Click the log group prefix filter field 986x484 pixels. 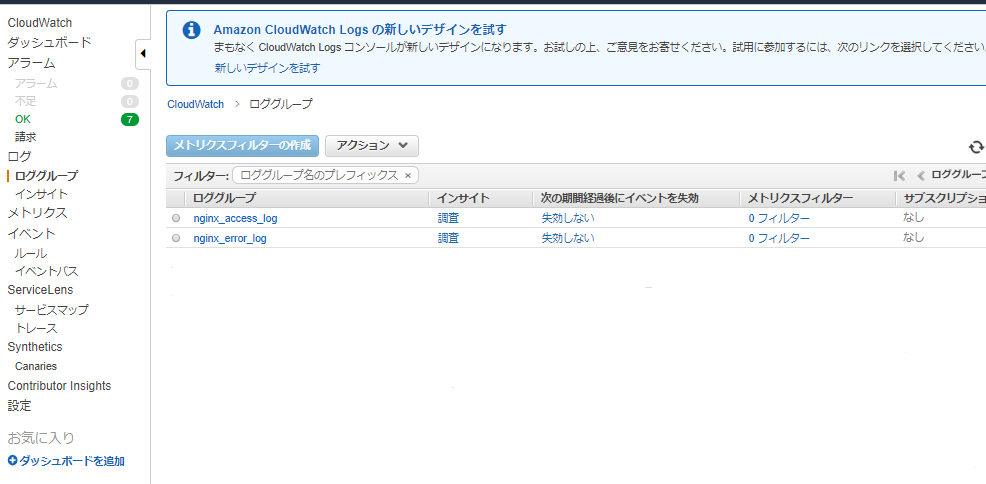point(325,175)
